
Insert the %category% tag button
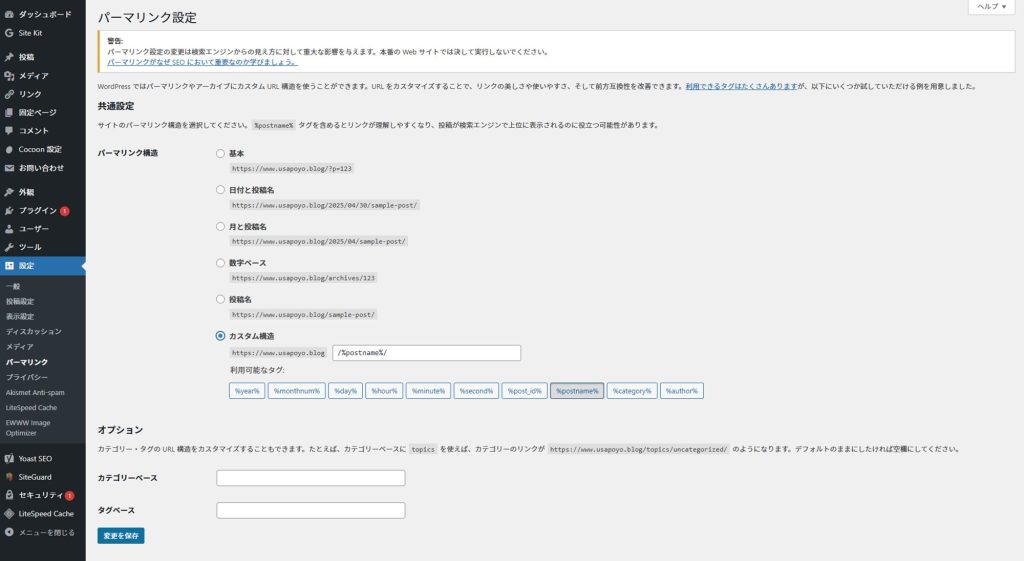(631, 391)
